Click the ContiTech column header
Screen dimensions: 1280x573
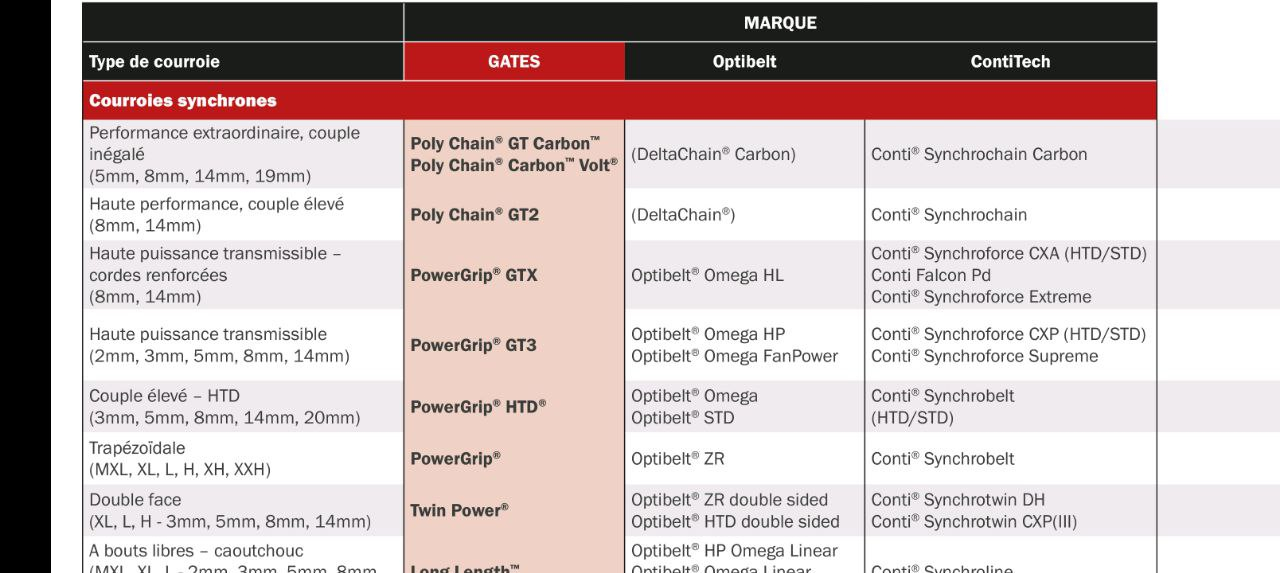pyautogui.click(x=1010, y=62)
